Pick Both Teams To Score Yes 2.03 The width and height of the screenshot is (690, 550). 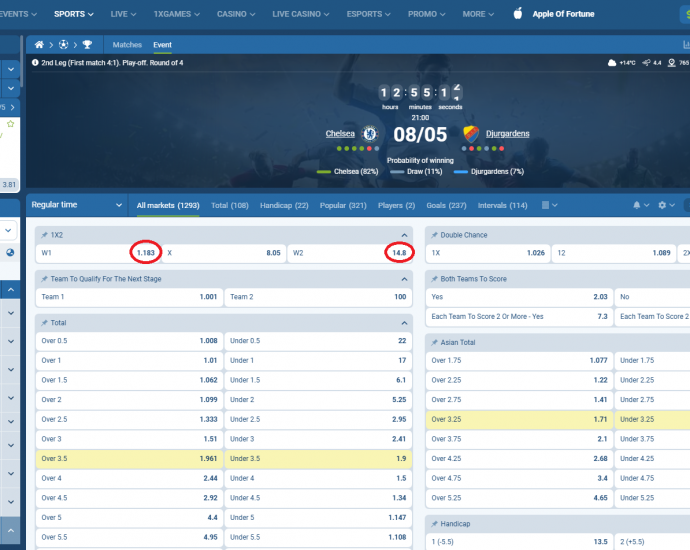pos(519,297)
